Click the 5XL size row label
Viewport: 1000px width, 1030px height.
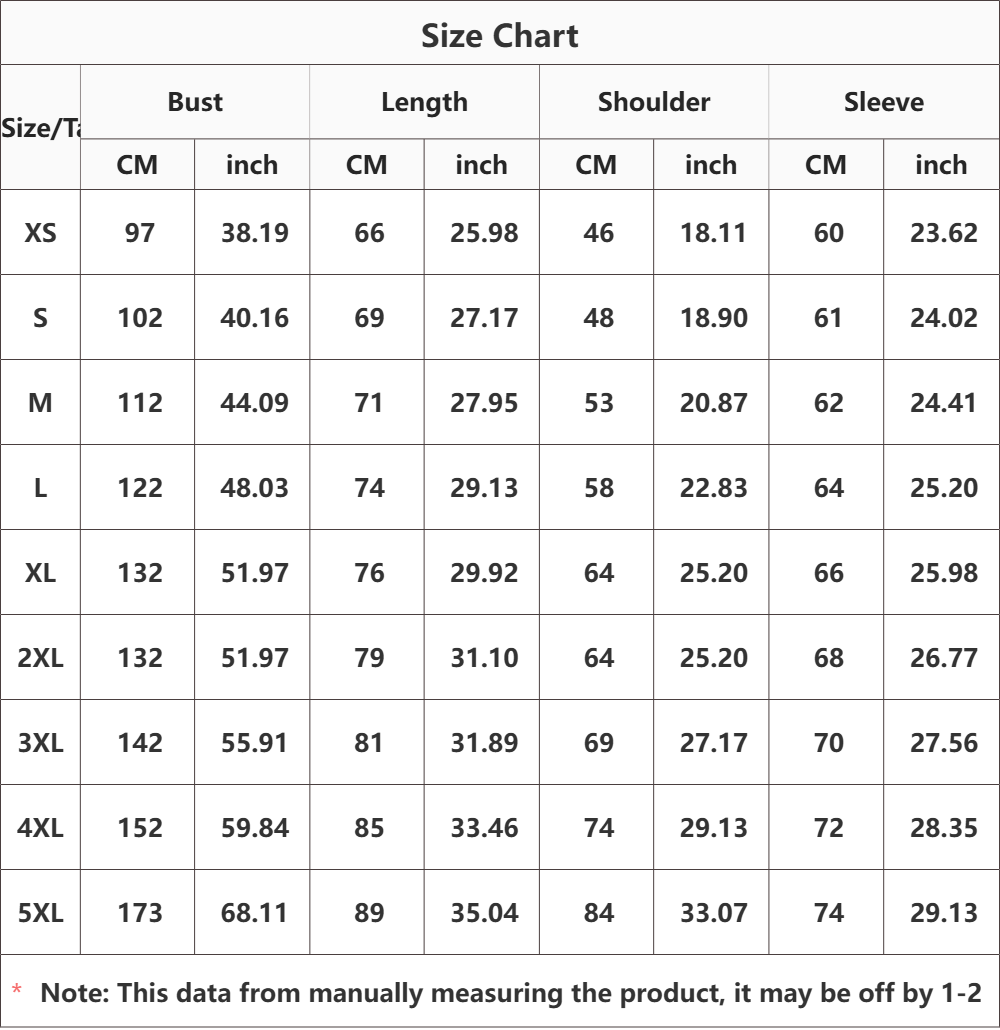click(x=40, y=912)
